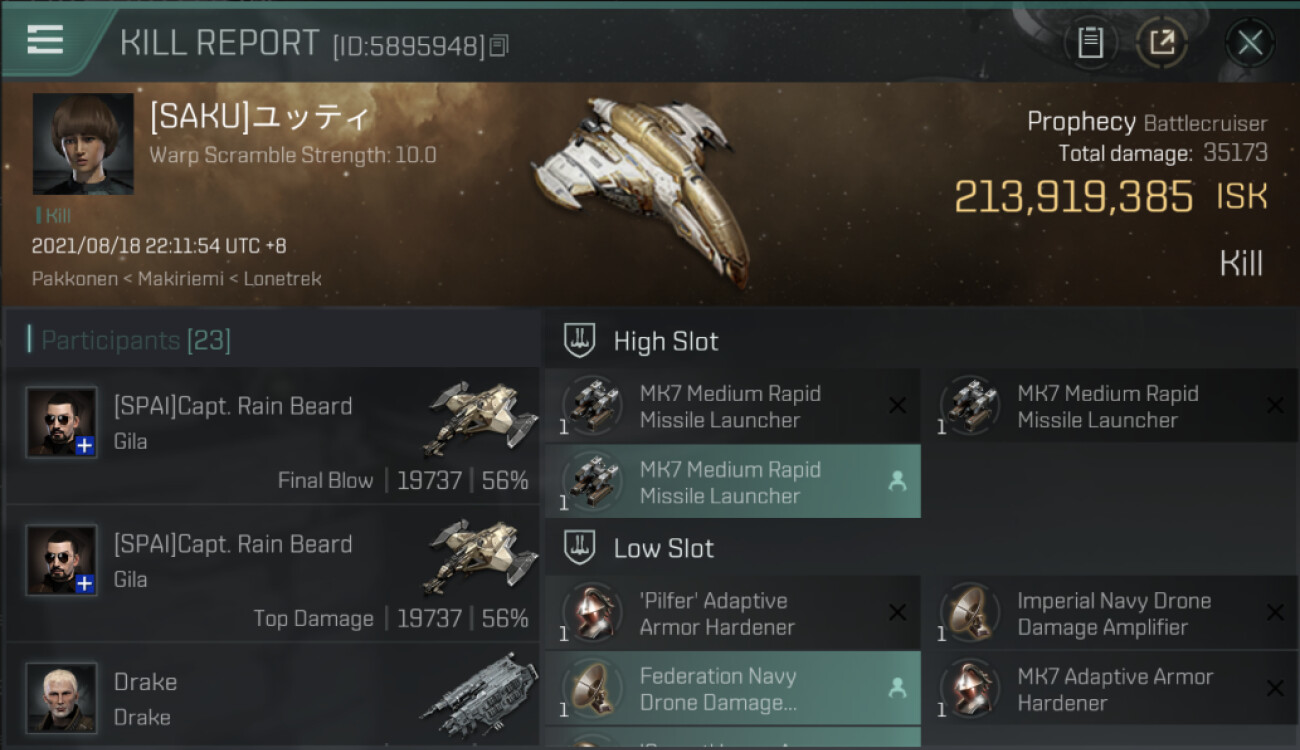Click the Low Slot section header
The image size is (1300, 750).
click(x=663, y=548)
